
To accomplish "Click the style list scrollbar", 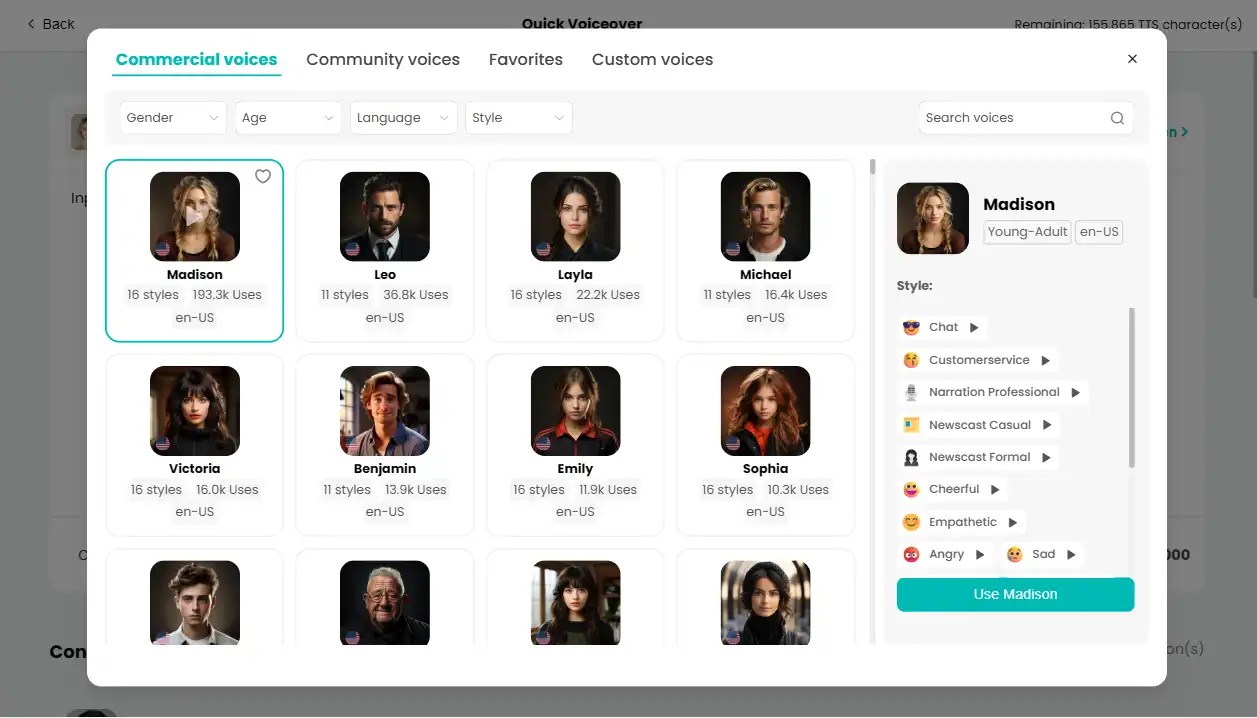I will point(1131,388).
